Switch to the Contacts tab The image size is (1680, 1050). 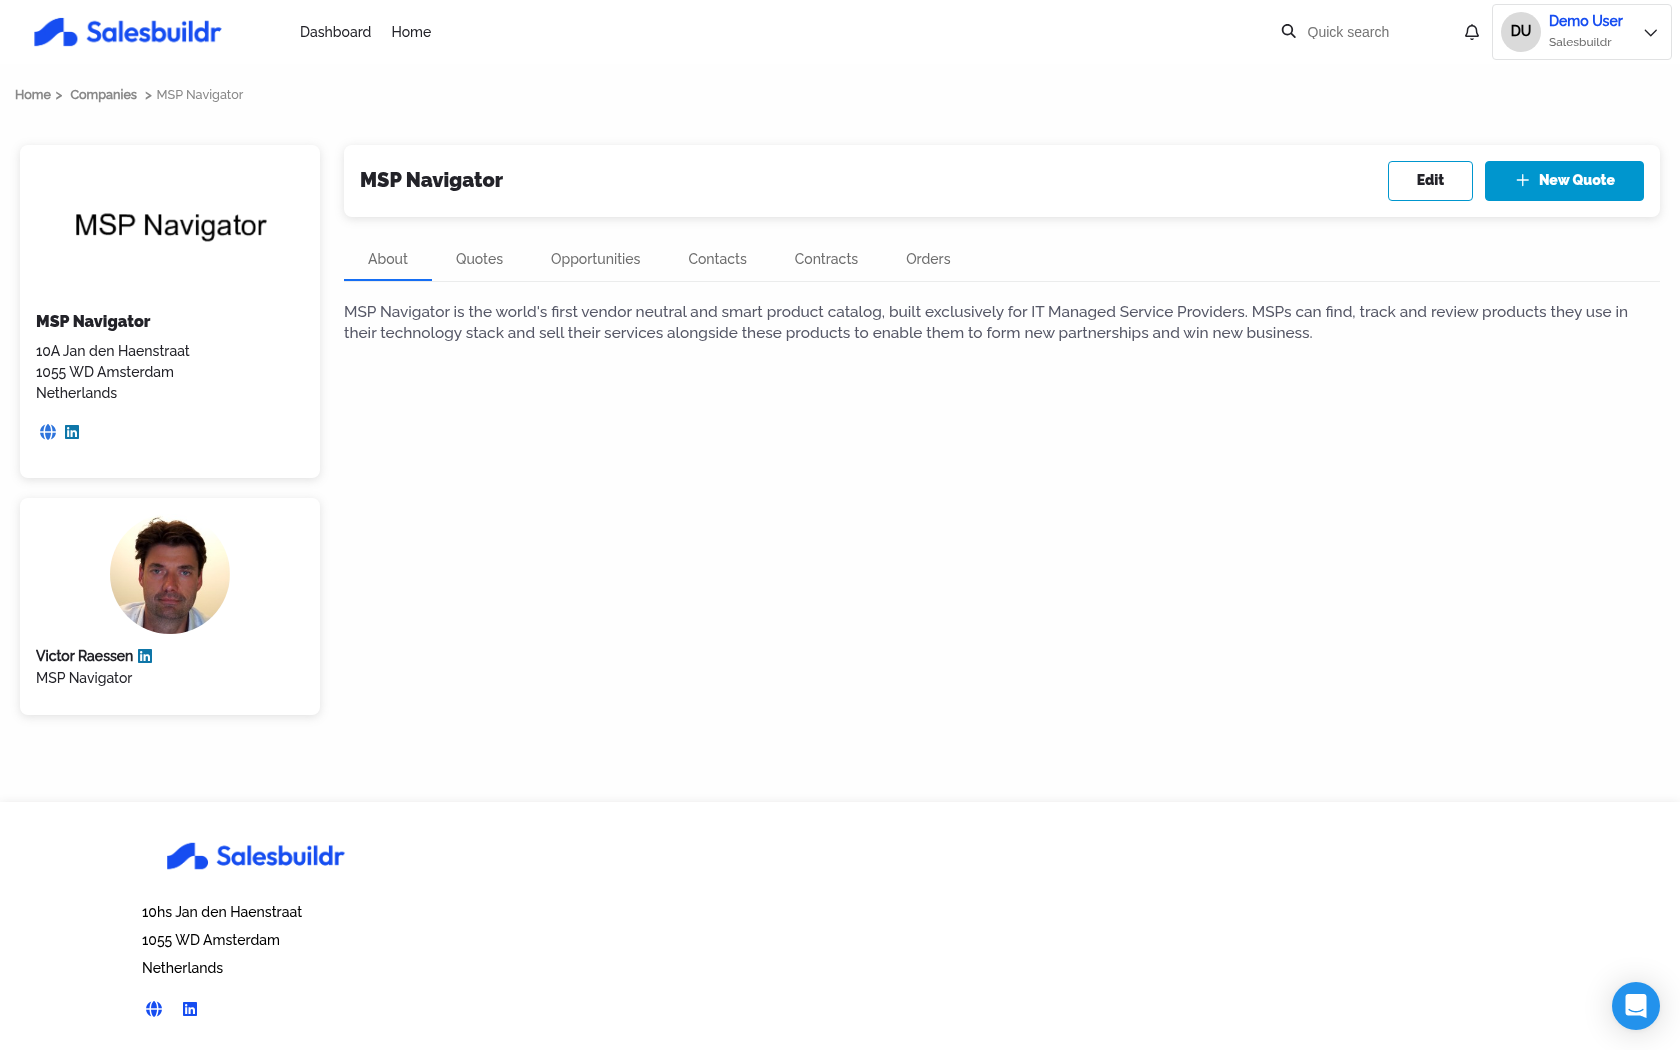(717, 259)
